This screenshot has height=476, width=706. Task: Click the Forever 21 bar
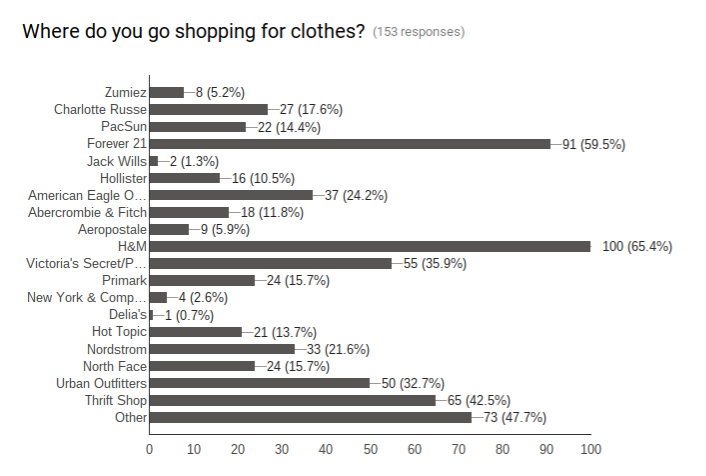(x=350, y=144)
